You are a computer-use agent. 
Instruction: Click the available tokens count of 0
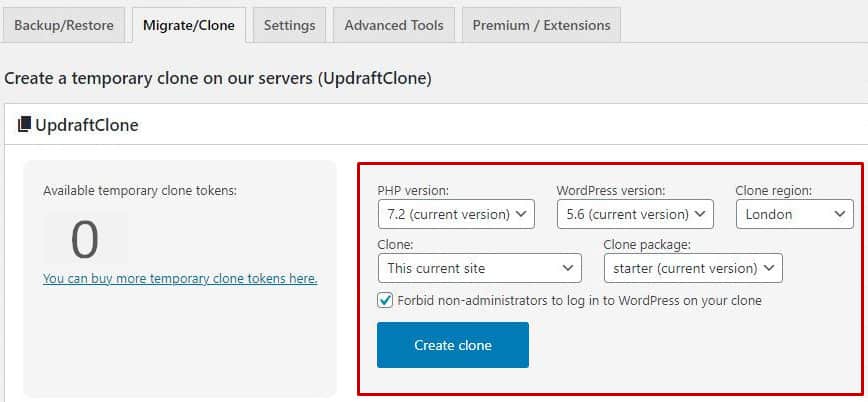(x=85, y=240)
